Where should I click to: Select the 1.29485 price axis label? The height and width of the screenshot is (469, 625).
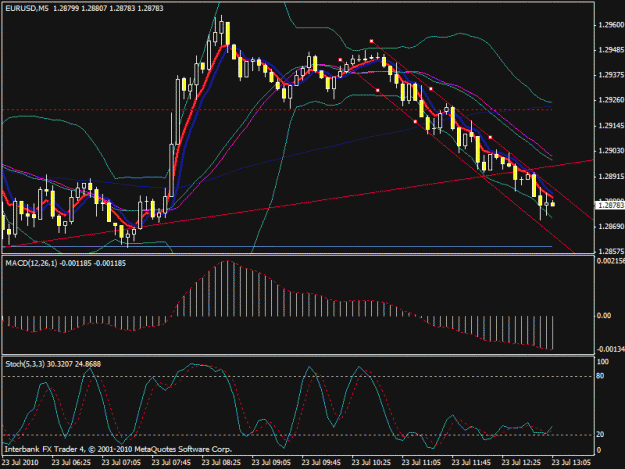click(611, 50)
